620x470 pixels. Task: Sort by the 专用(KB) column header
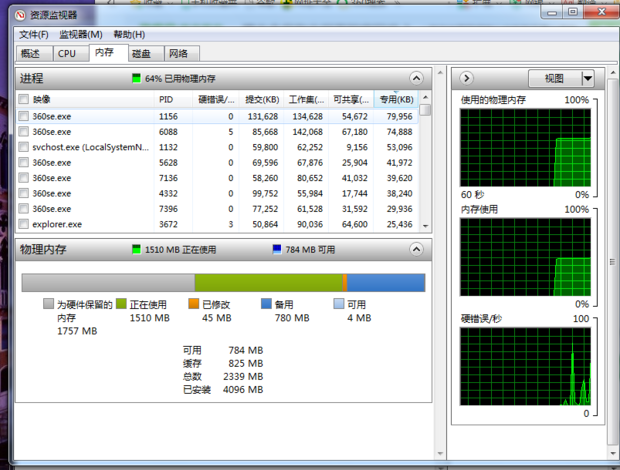[x=396, y=99]
